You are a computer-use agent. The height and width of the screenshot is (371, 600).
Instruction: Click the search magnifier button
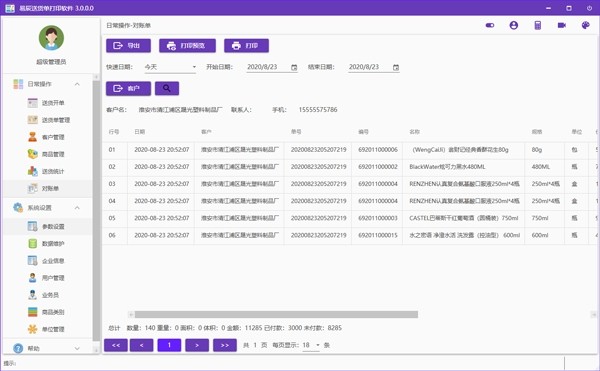point(167,88)
